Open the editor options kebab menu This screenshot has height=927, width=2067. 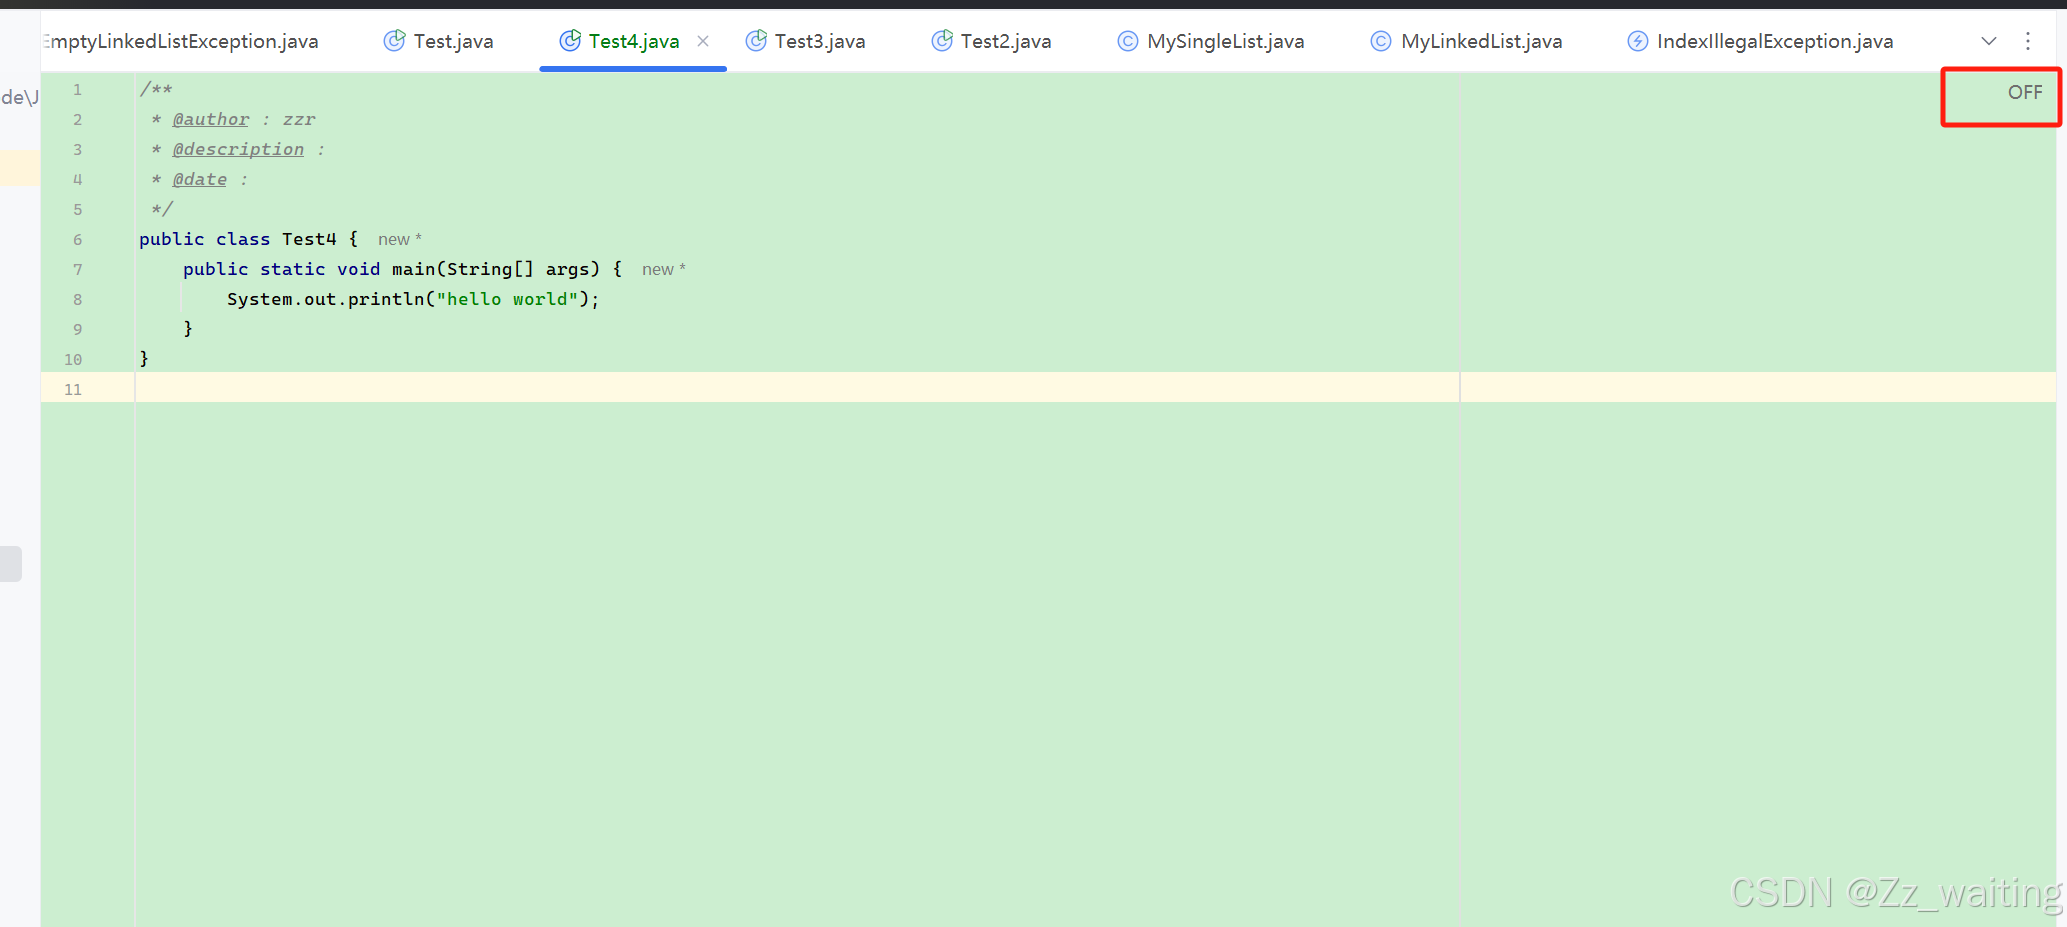[x=2028, y=41]
